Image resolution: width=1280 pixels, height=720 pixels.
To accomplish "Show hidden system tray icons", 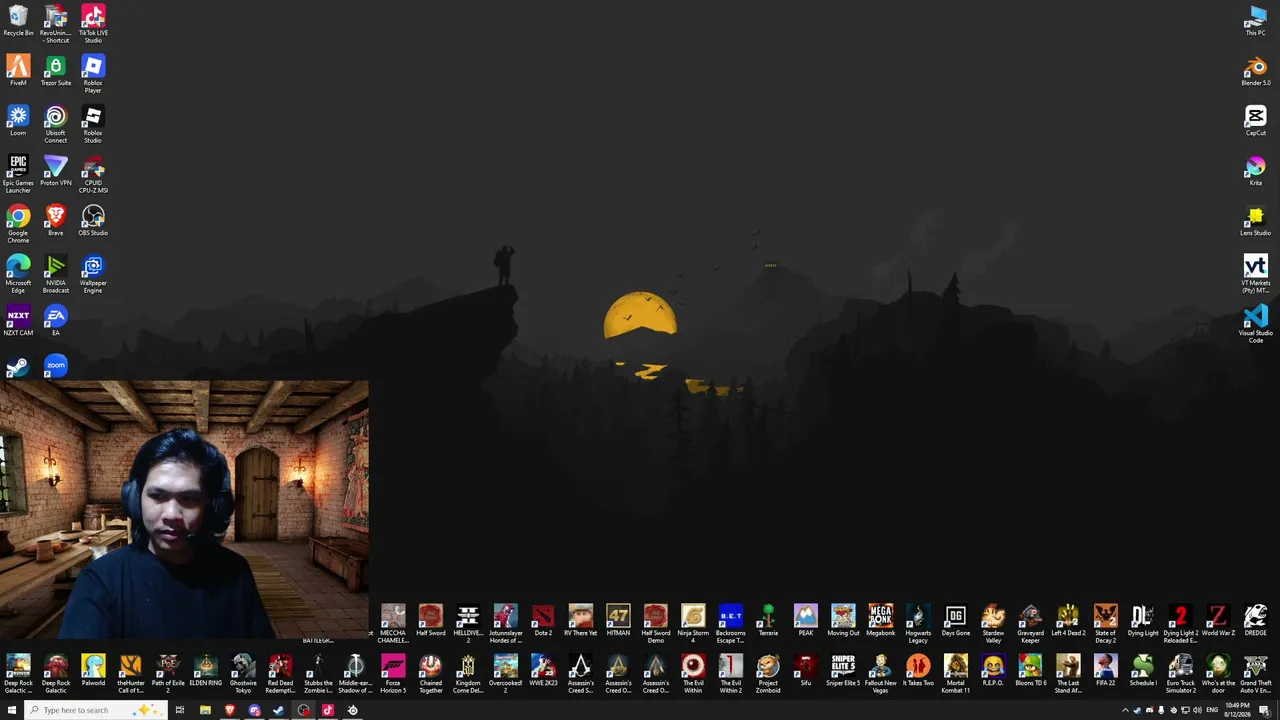I will point(1125,710).
